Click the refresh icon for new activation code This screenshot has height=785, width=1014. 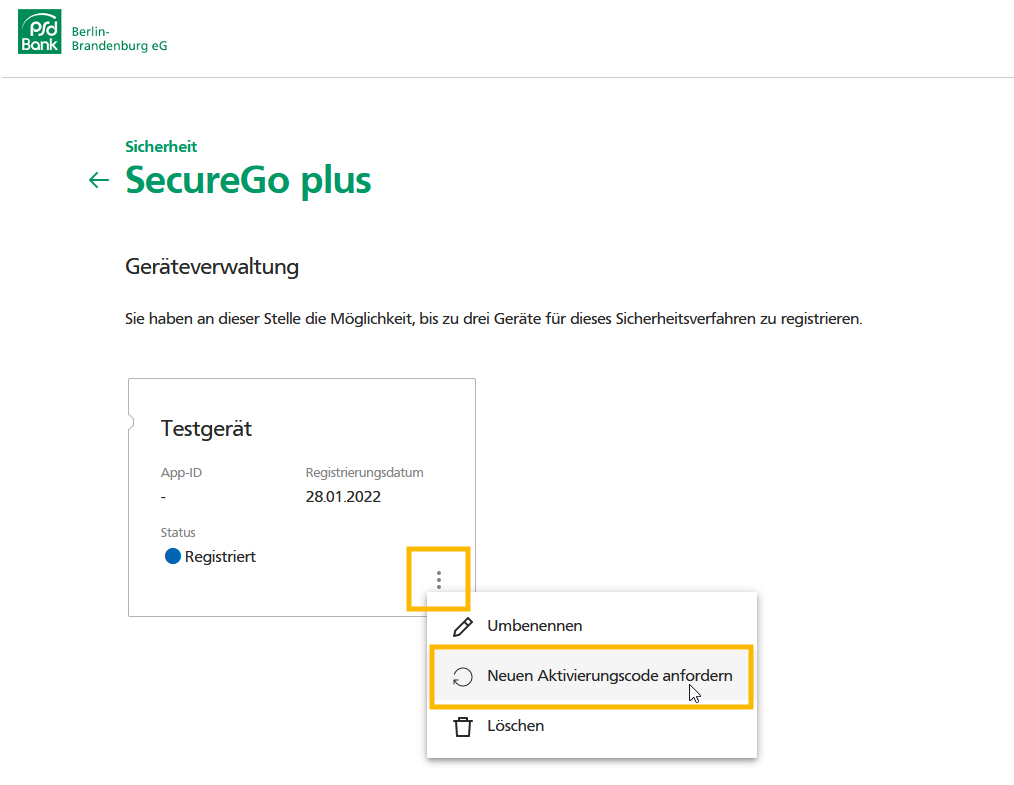point(462,676)
